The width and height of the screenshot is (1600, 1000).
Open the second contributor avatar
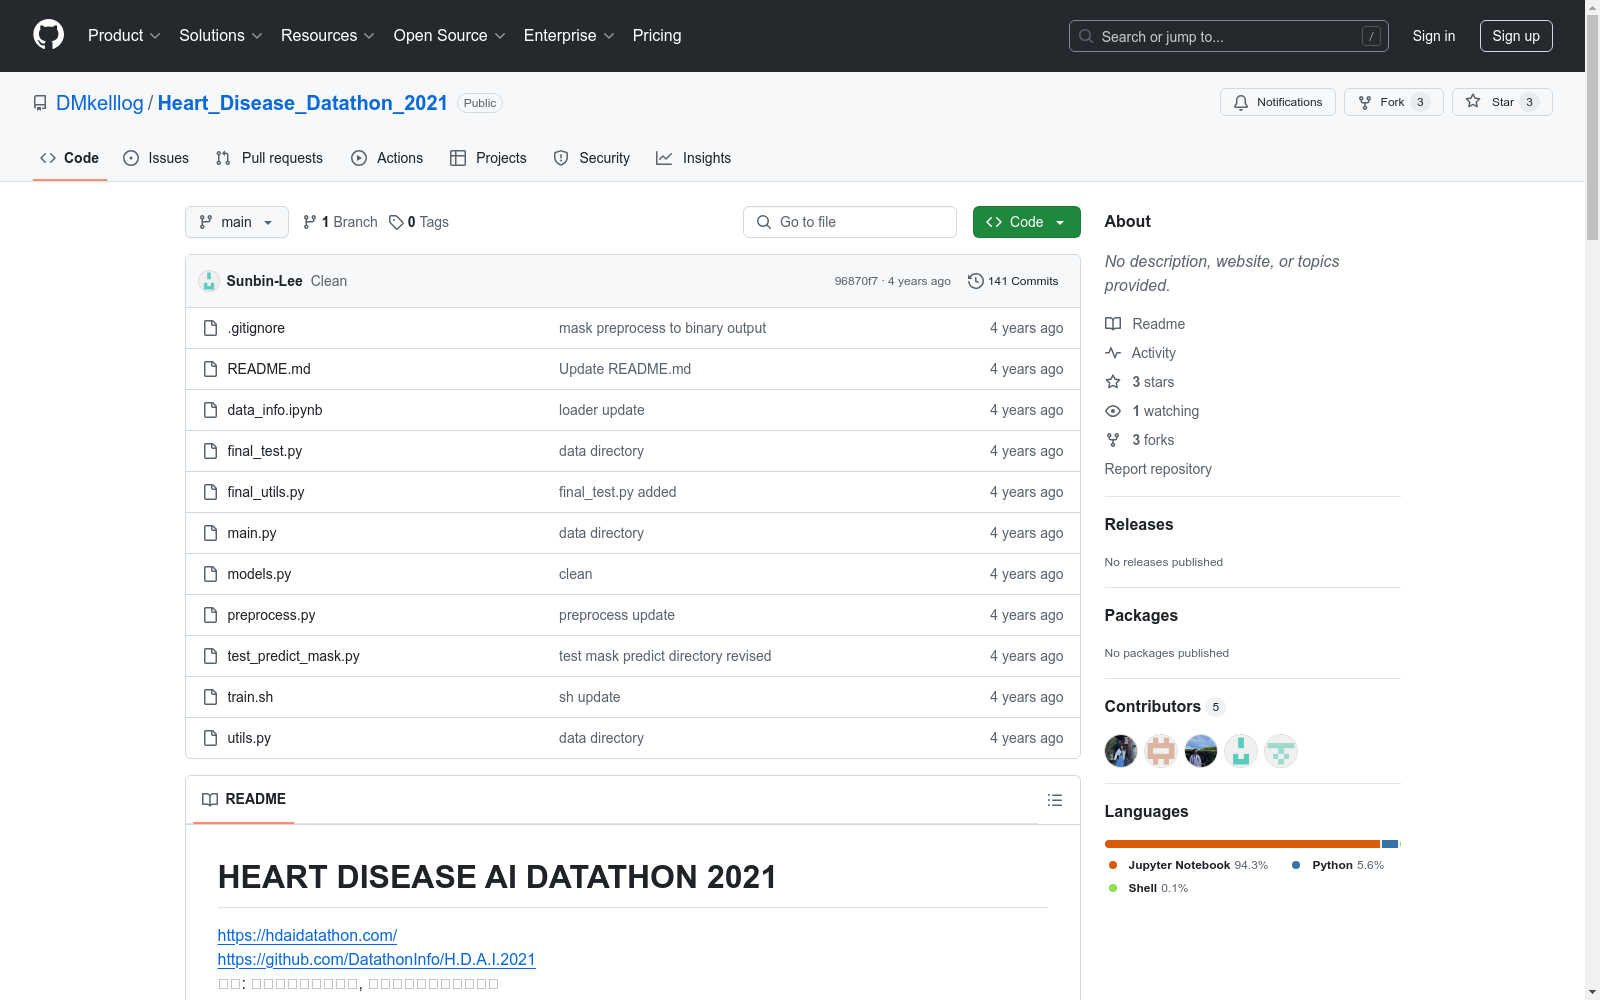1161,751
